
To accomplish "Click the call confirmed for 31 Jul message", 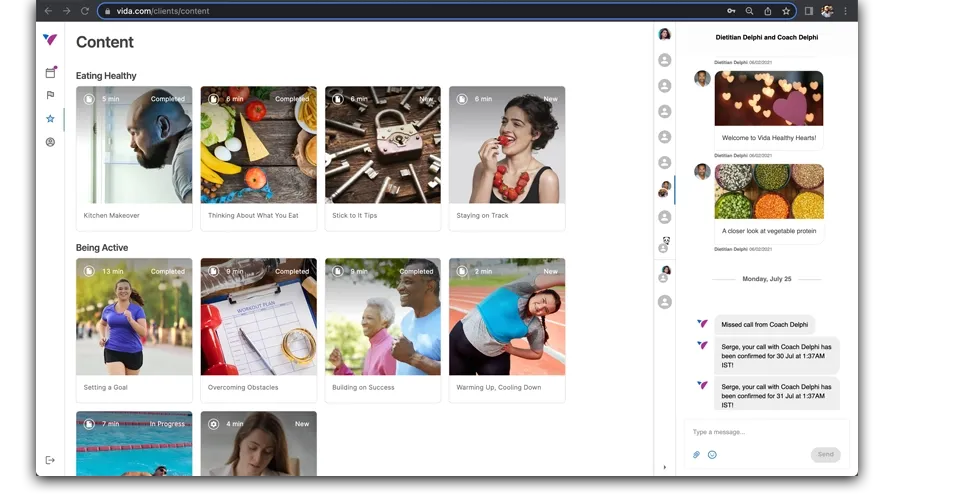I will click(x=776, y=394).
